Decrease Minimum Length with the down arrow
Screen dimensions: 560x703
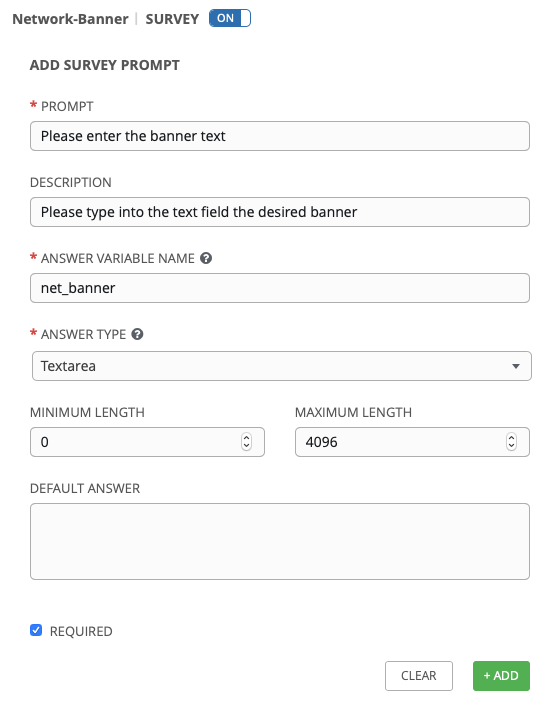246,446
